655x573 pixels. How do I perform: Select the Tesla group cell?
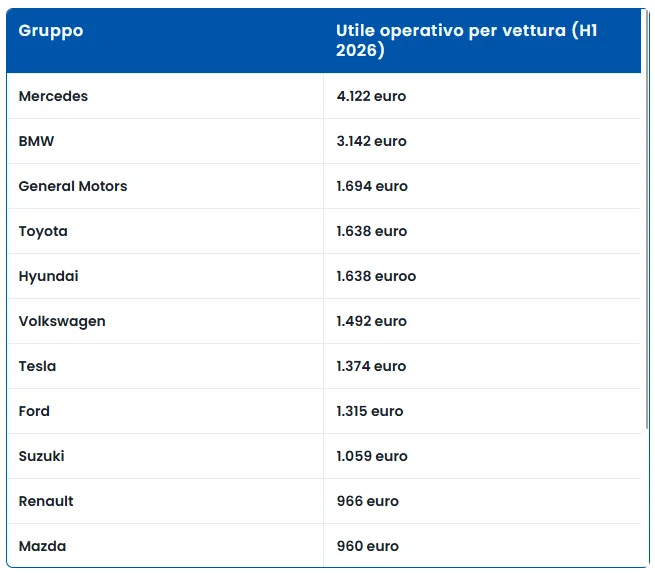tap(37, 366)
